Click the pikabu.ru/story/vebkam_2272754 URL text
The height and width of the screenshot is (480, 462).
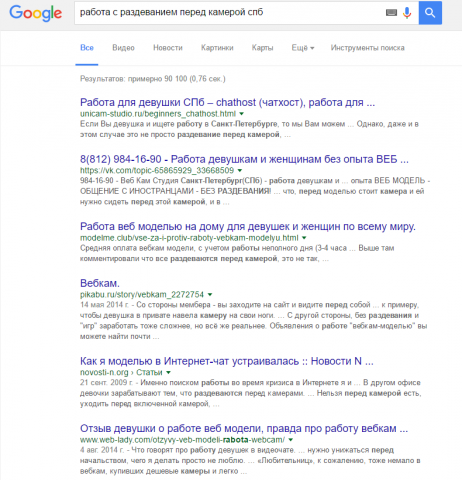[x=142, y=295]
